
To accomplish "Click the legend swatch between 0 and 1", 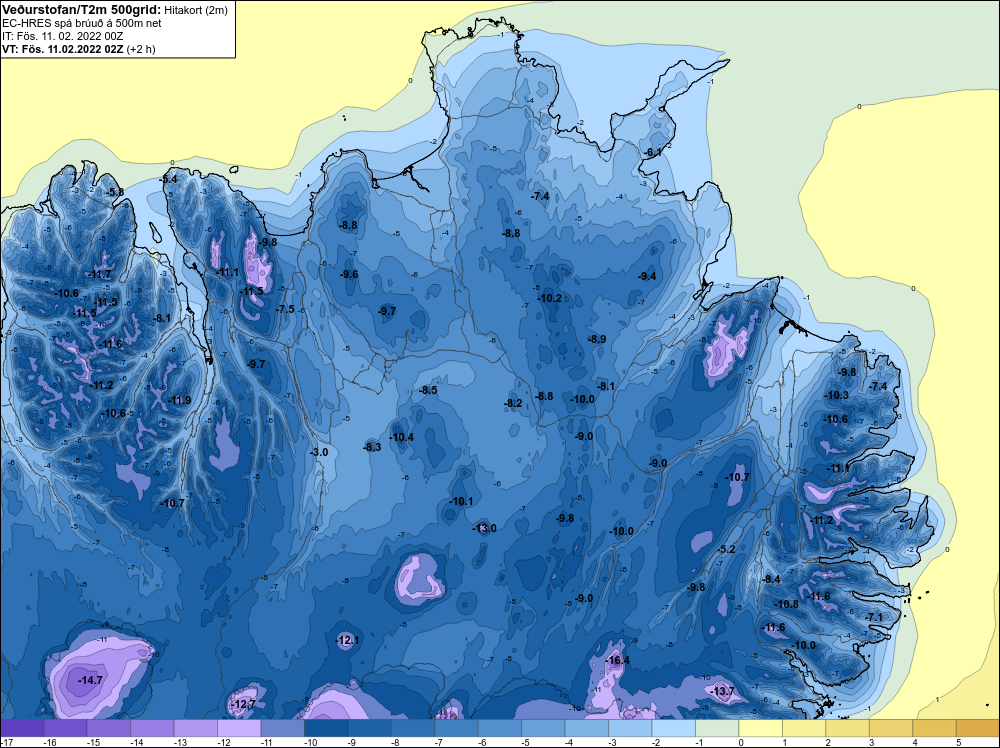I will click(x=761, y=728).
